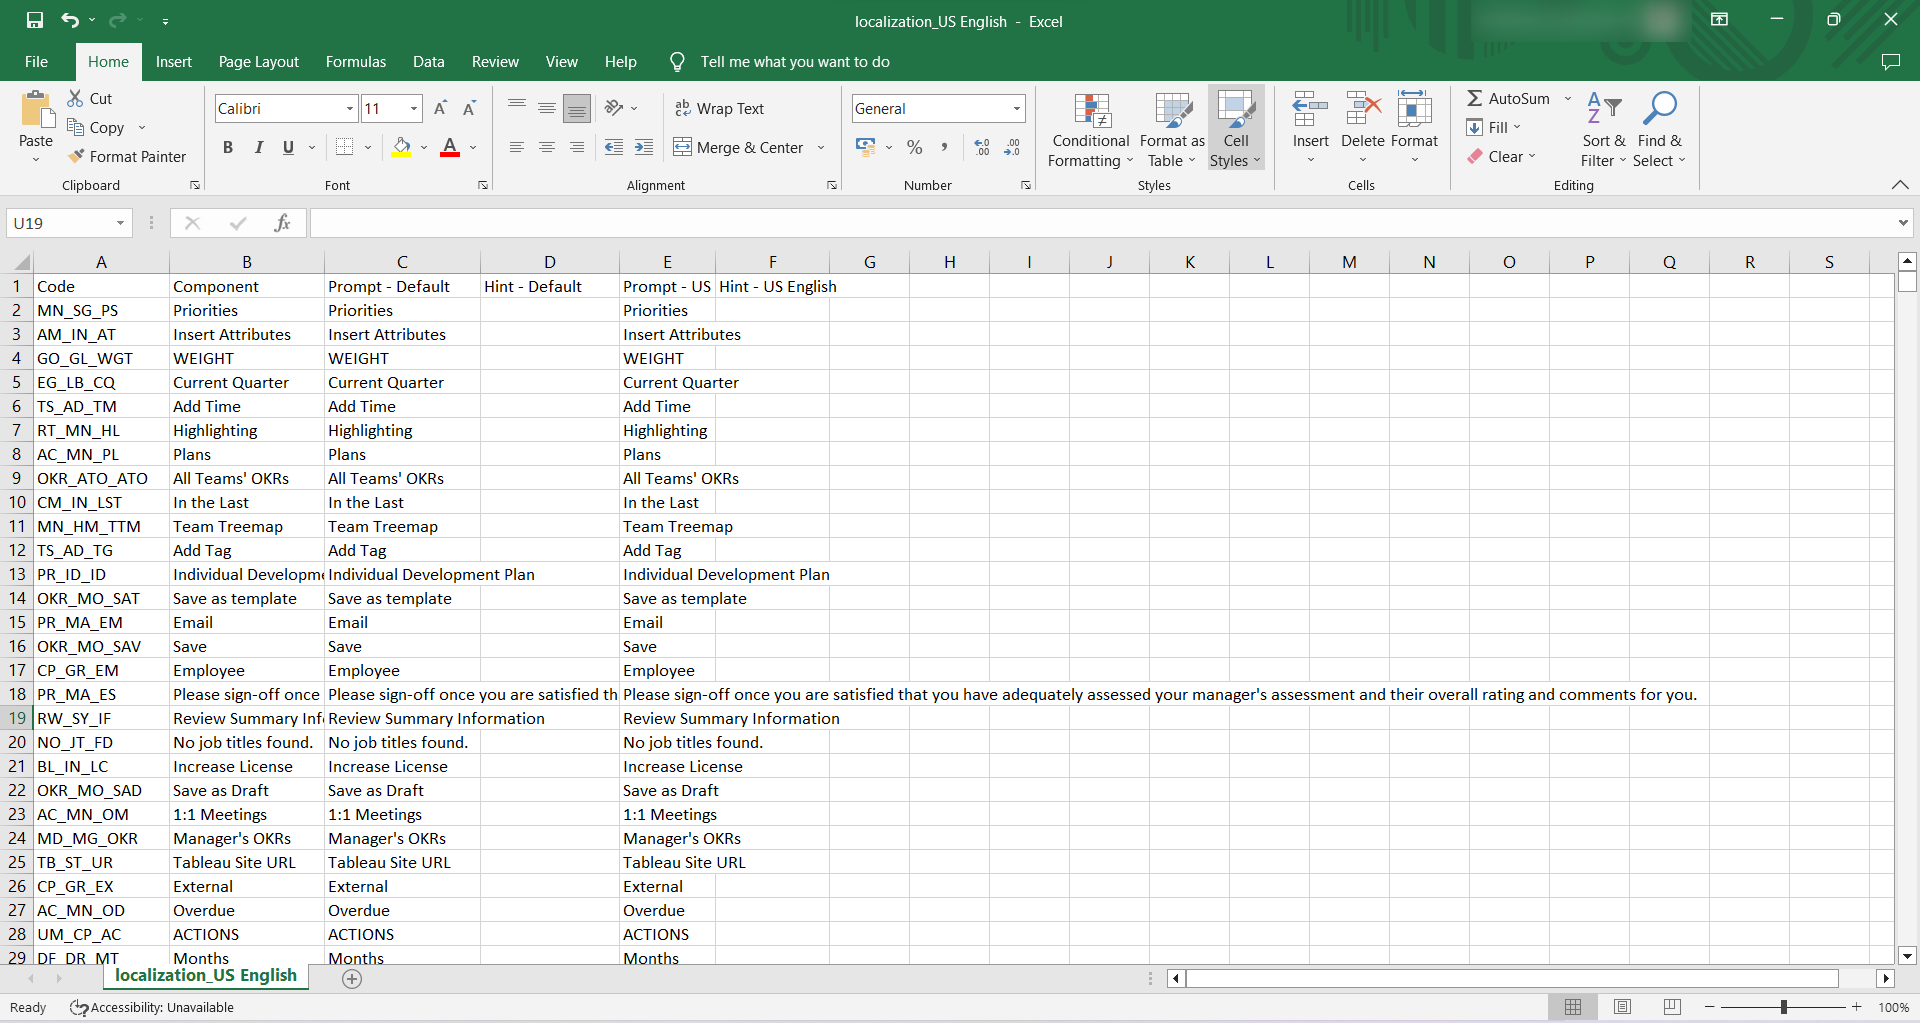Open Conditional Formatting options
Screen dimensions: 1920x1023
1090,130
